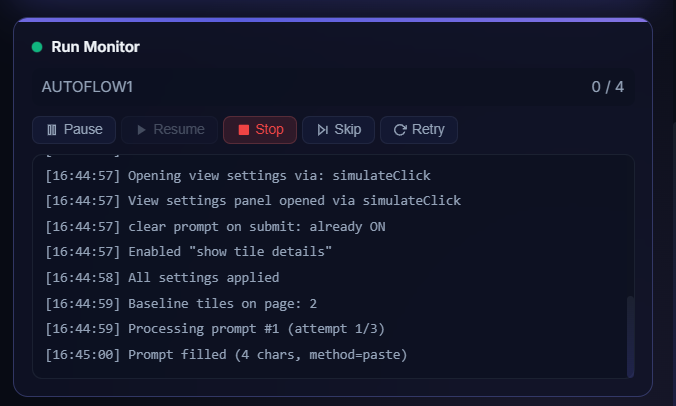Click the Resume play triangle icon
The image size is (676, 406).
click(142, 130)
